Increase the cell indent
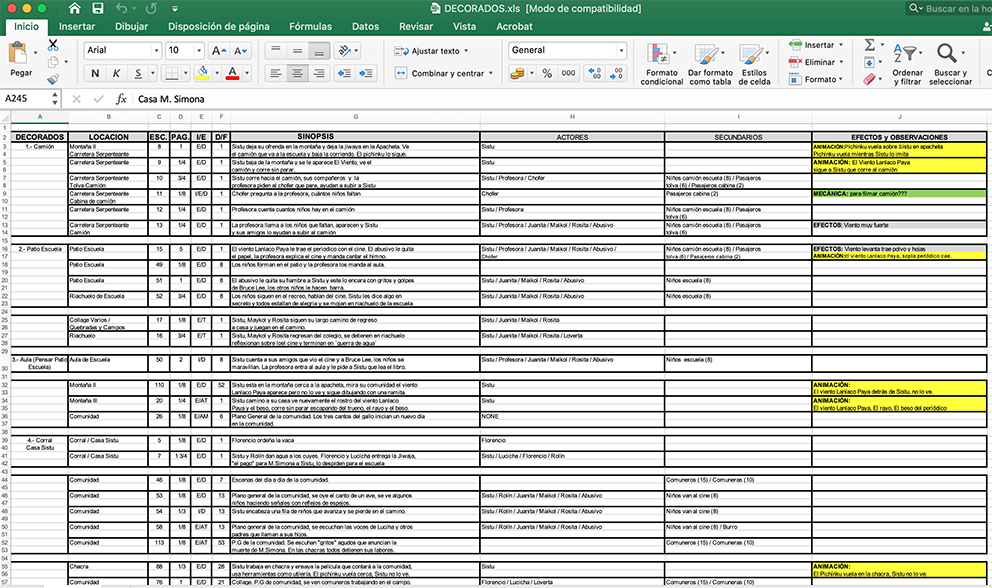 [x=366, y=73]
